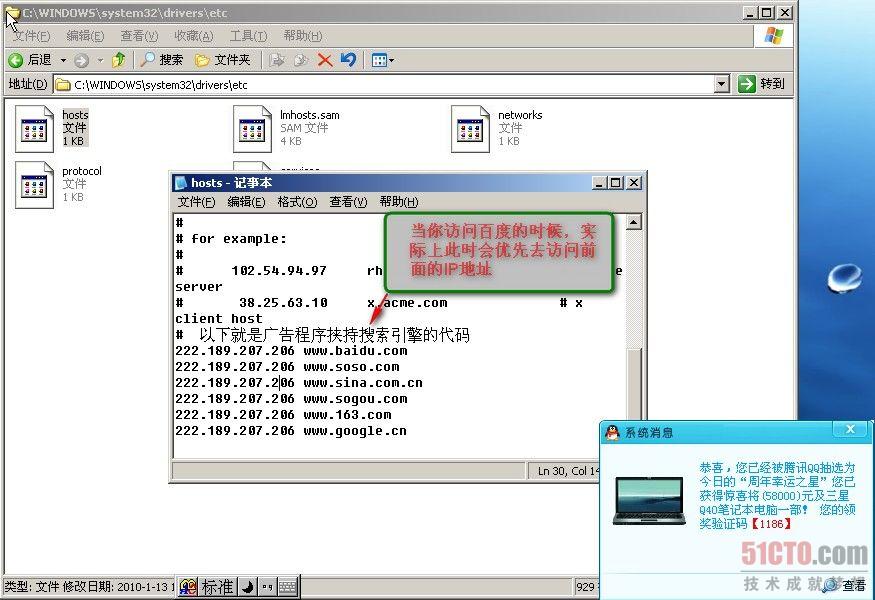Open Notepad's 编辑(E) menu
875x600 pixels.
pos(246,201)
